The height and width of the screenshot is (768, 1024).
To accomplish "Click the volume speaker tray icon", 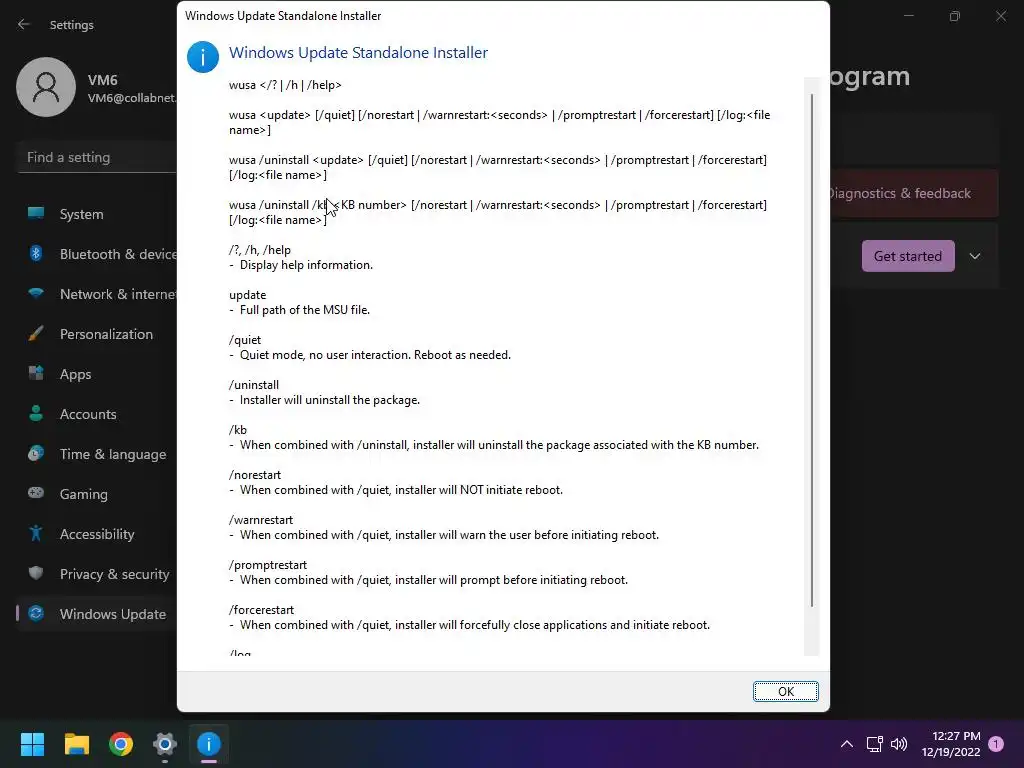I will (899, 744).
